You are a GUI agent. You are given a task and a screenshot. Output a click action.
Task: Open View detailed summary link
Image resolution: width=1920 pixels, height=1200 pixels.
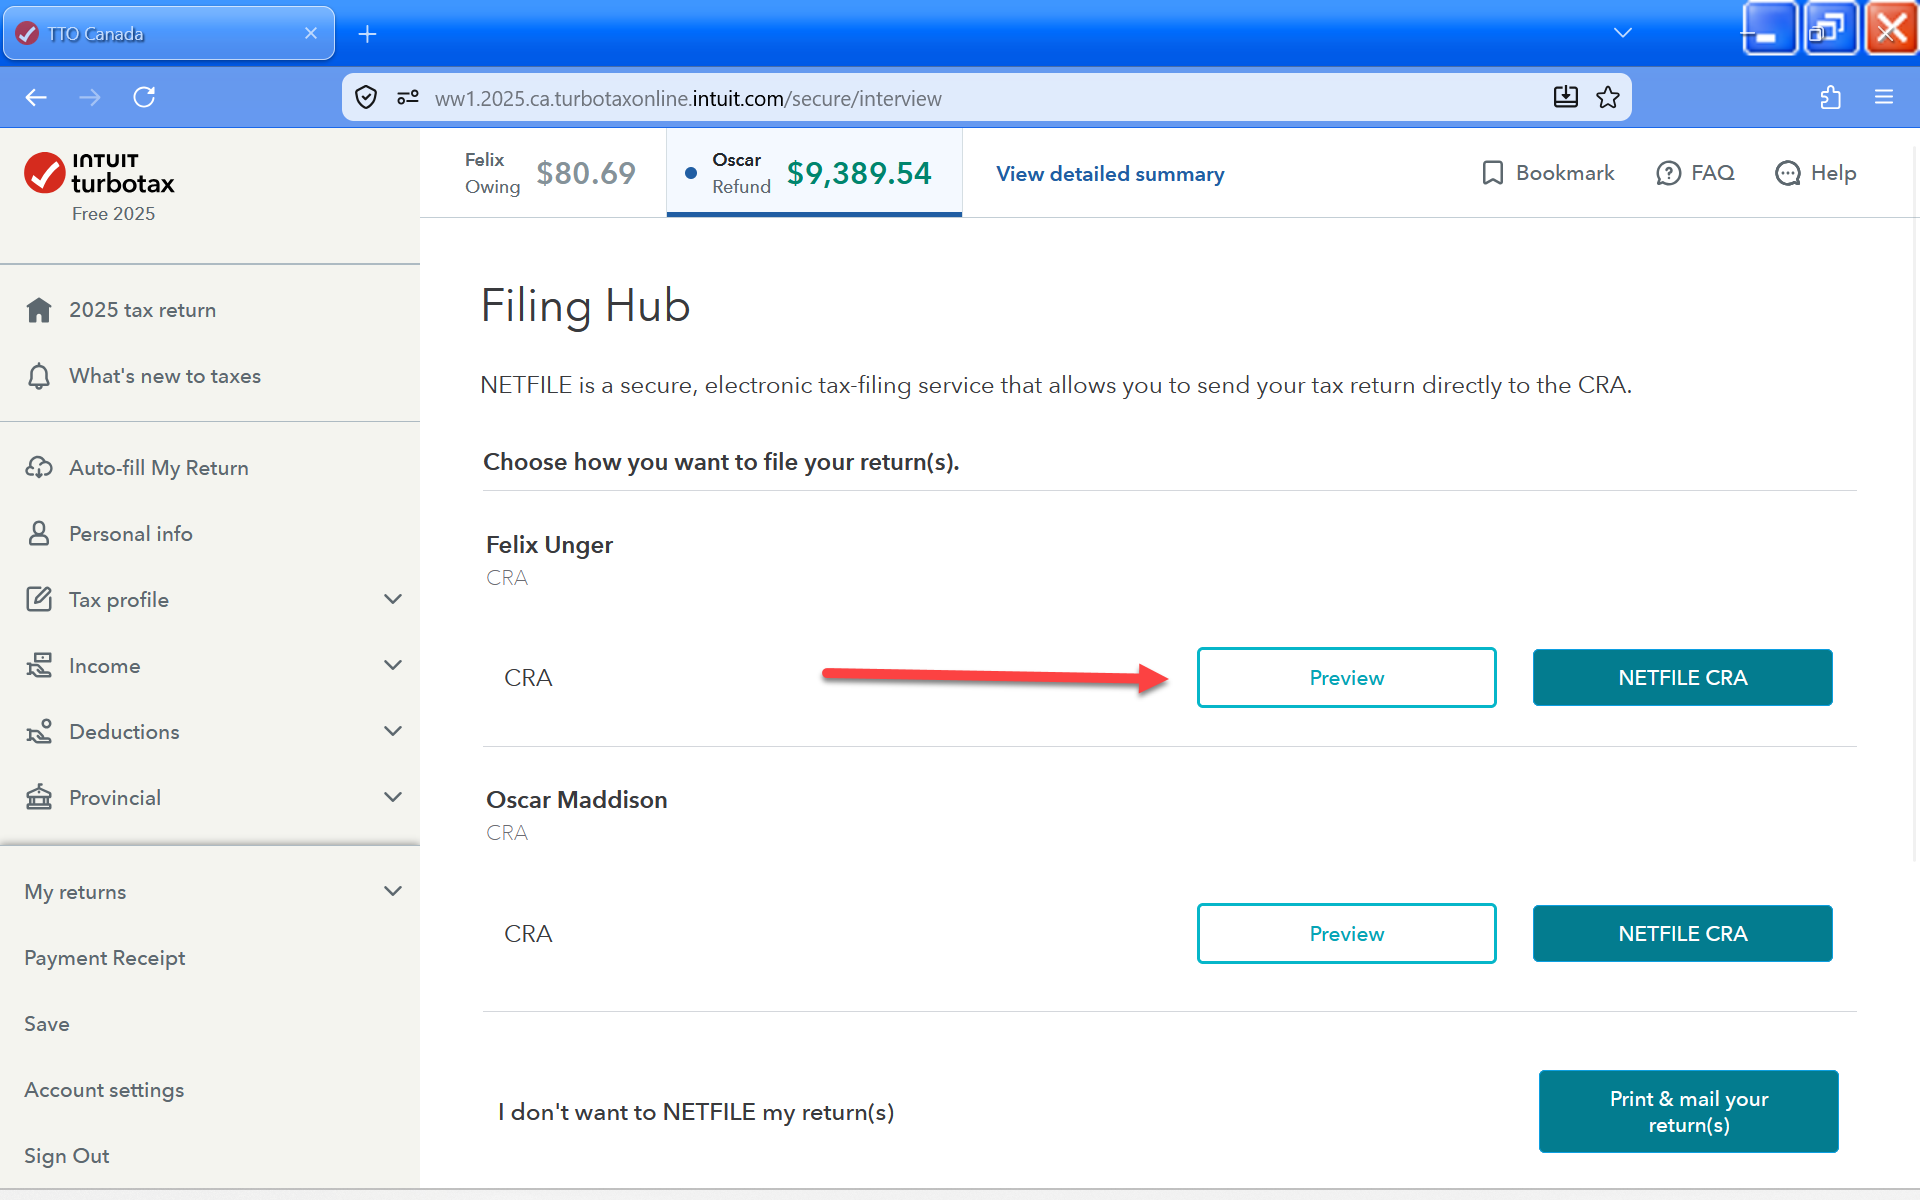[1110, 174]
